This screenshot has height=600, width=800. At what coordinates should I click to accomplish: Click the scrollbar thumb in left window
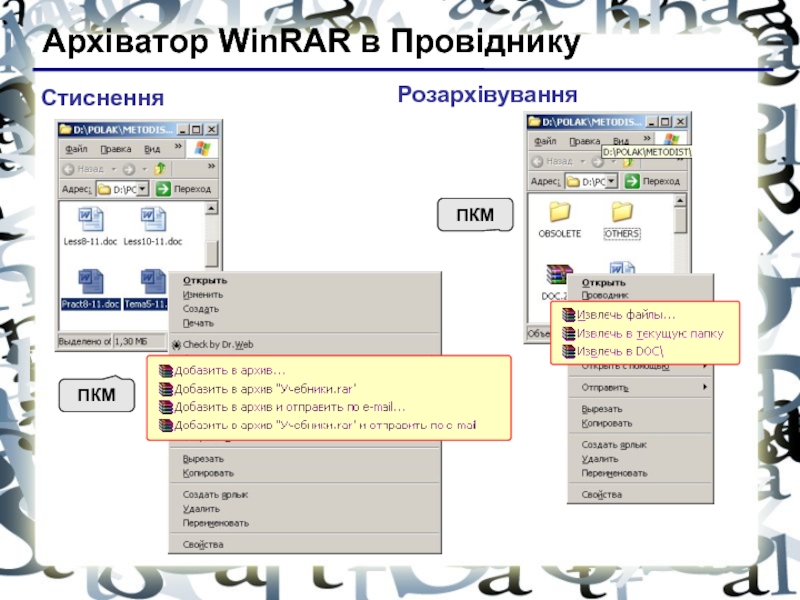pyautogui.click(x=211, y=253)
